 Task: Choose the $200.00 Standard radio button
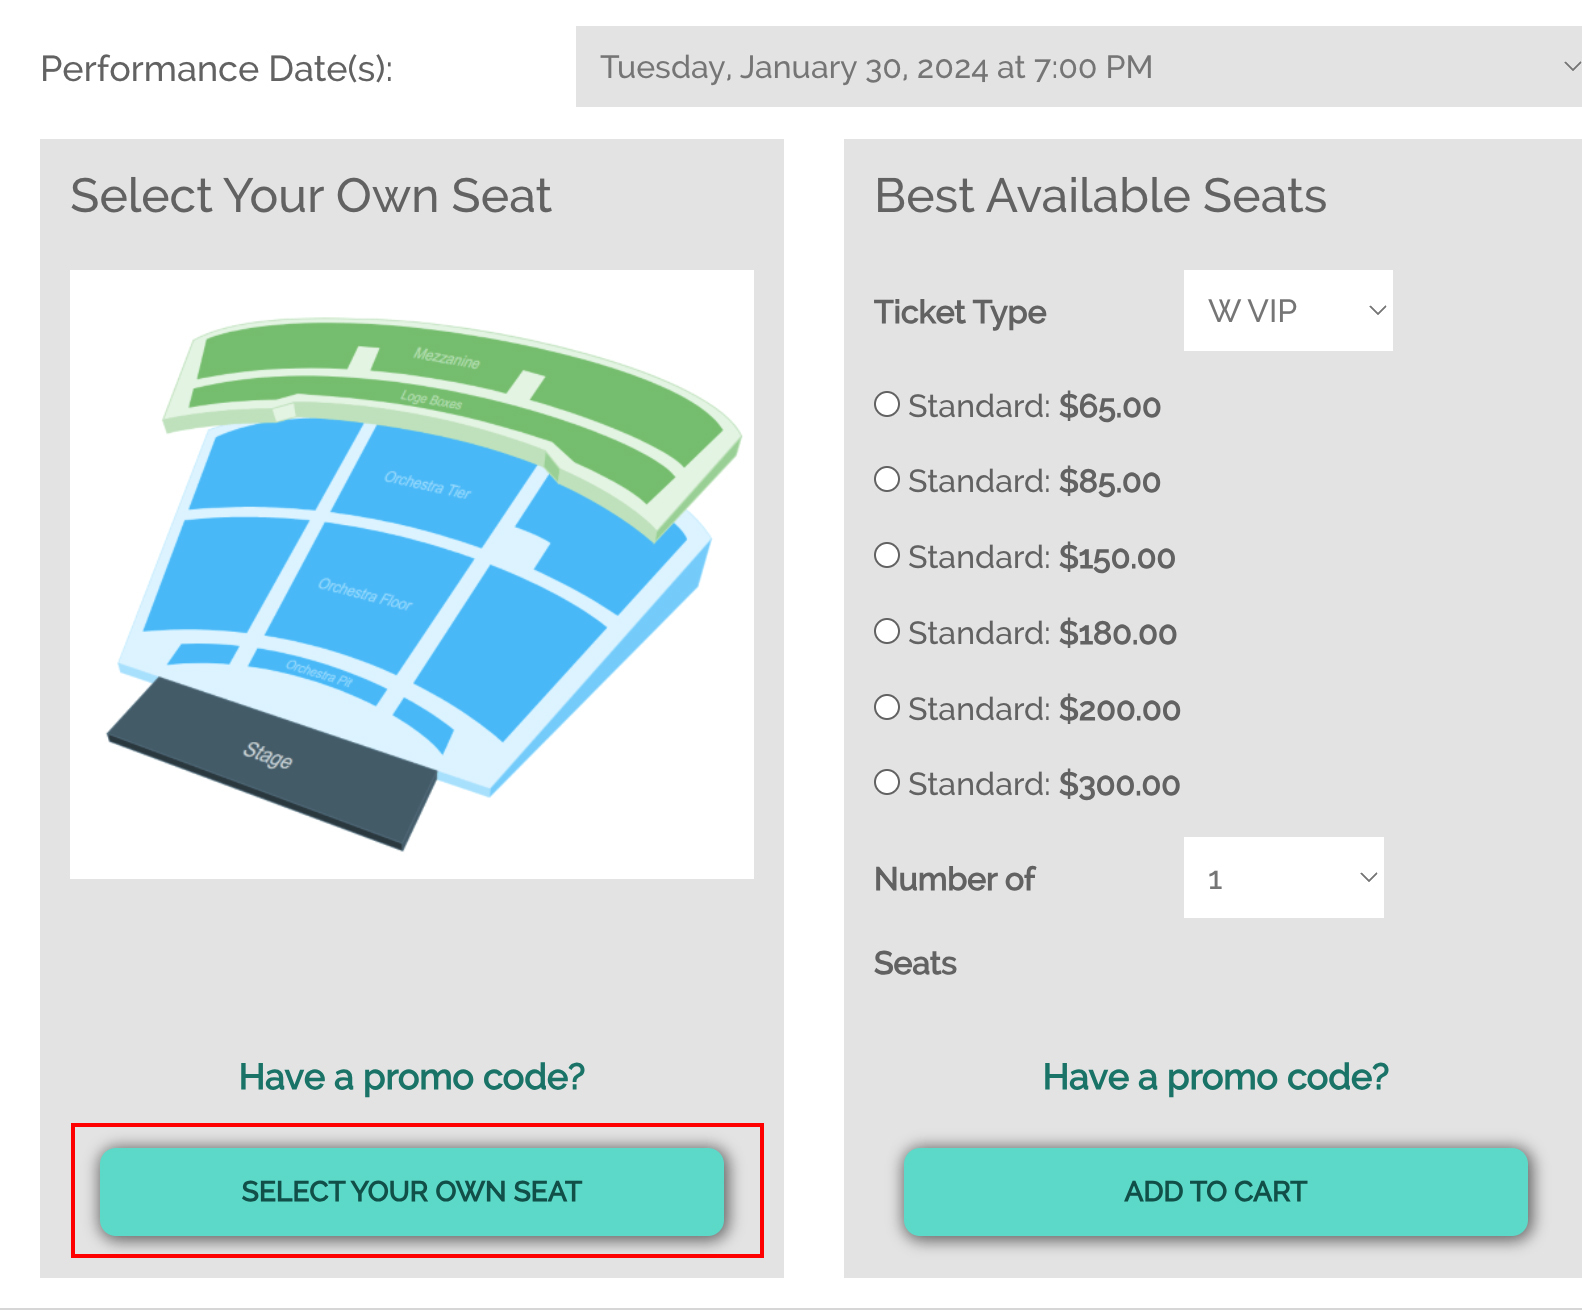click(887, 708)
